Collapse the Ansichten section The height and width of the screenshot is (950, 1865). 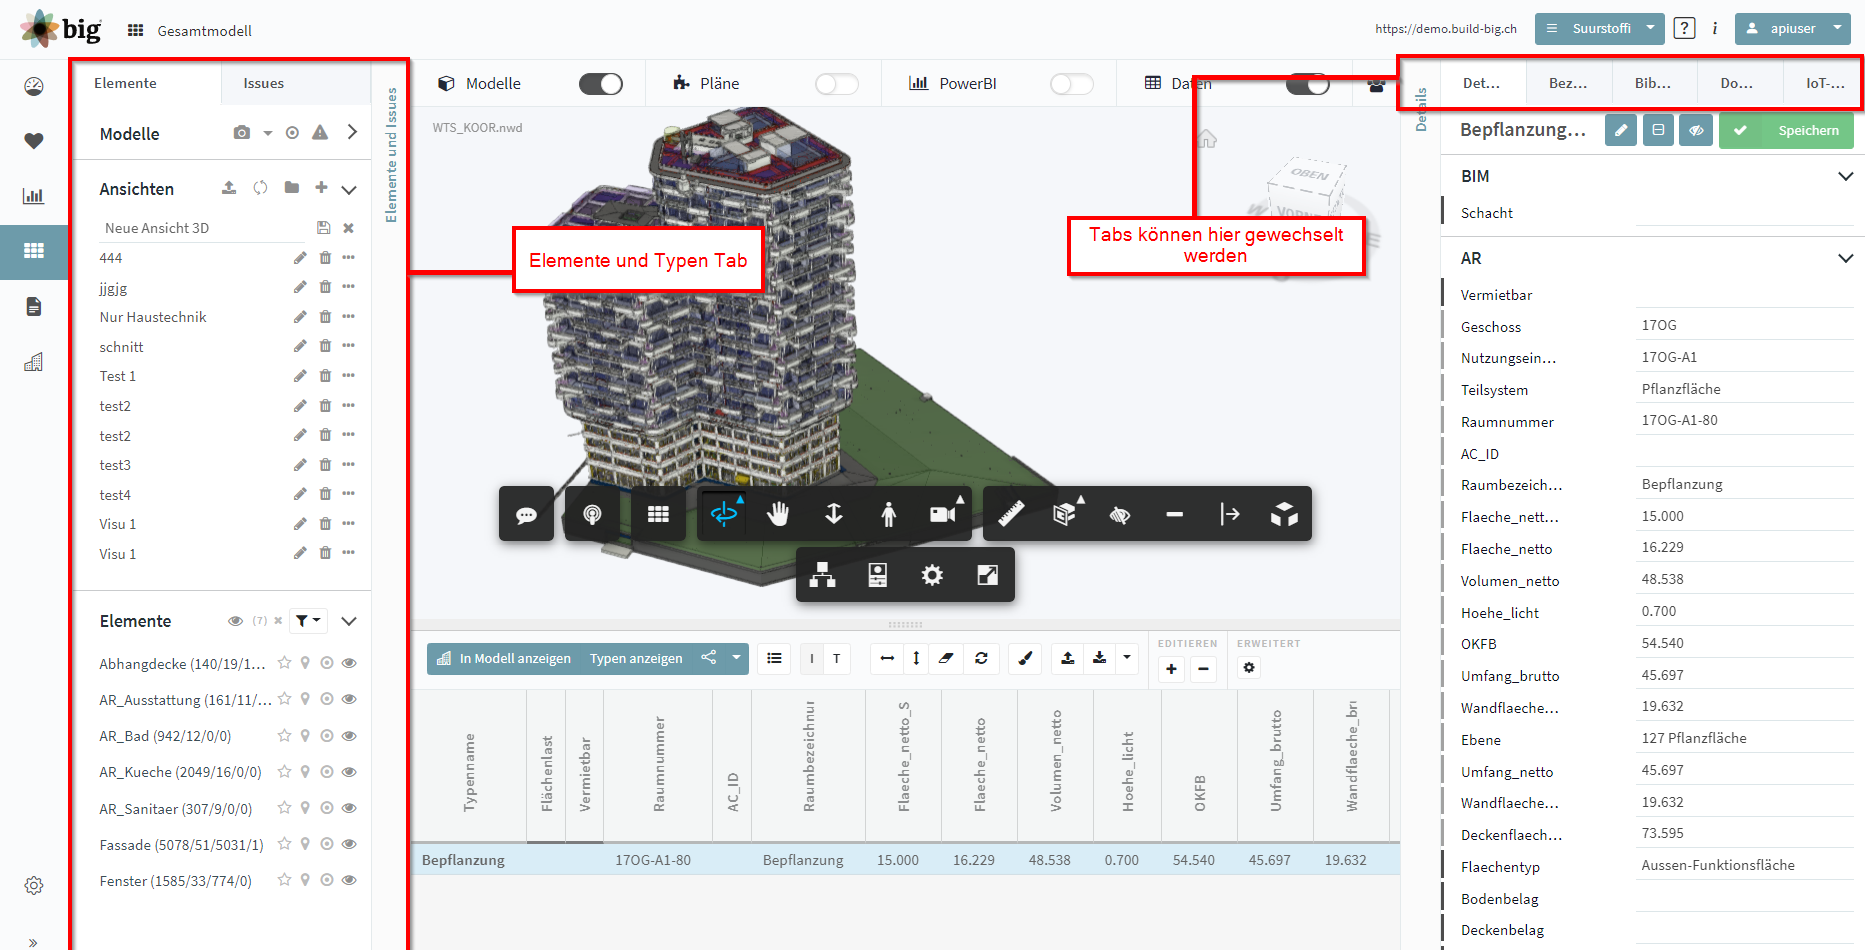point(349,189)
